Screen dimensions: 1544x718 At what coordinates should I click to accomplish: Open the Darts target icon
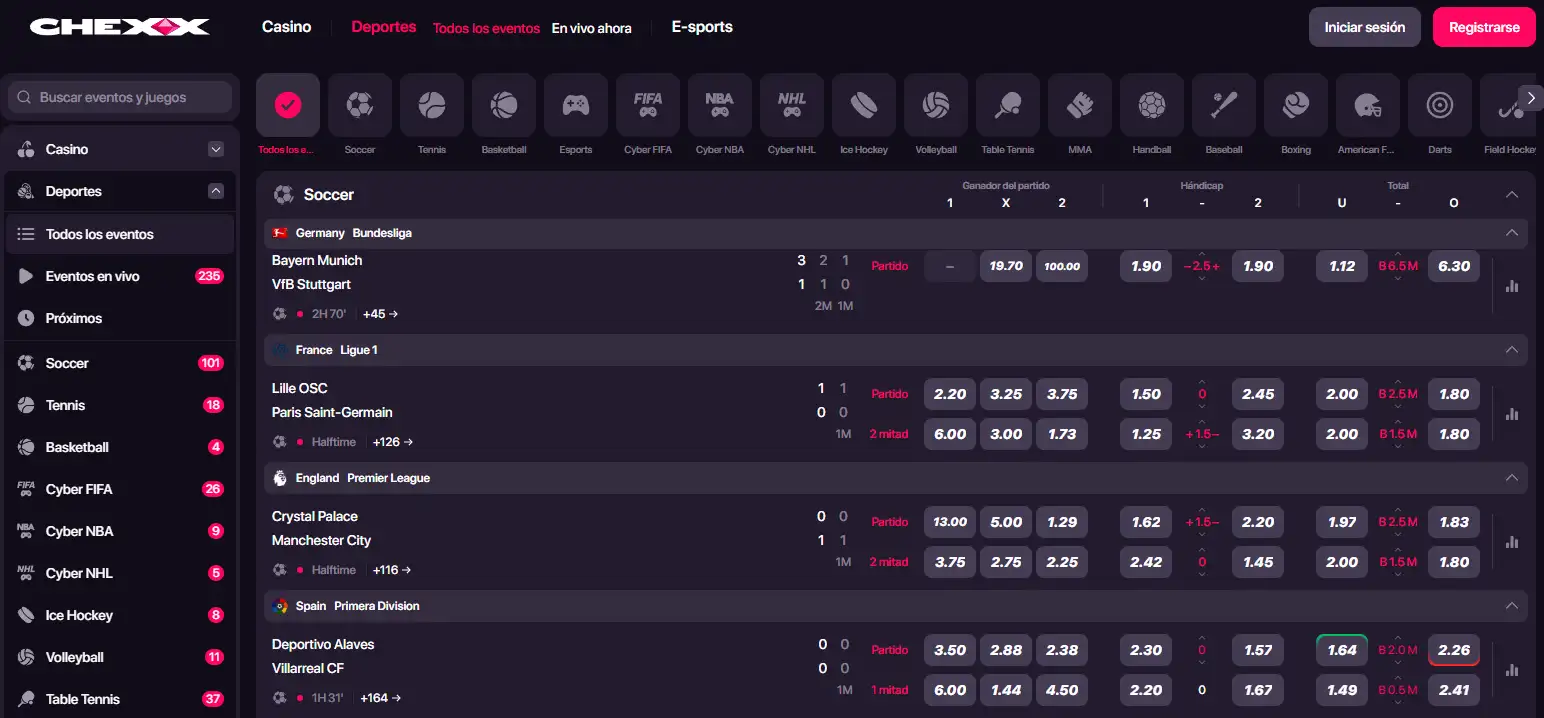click(x=1440, y=105)
